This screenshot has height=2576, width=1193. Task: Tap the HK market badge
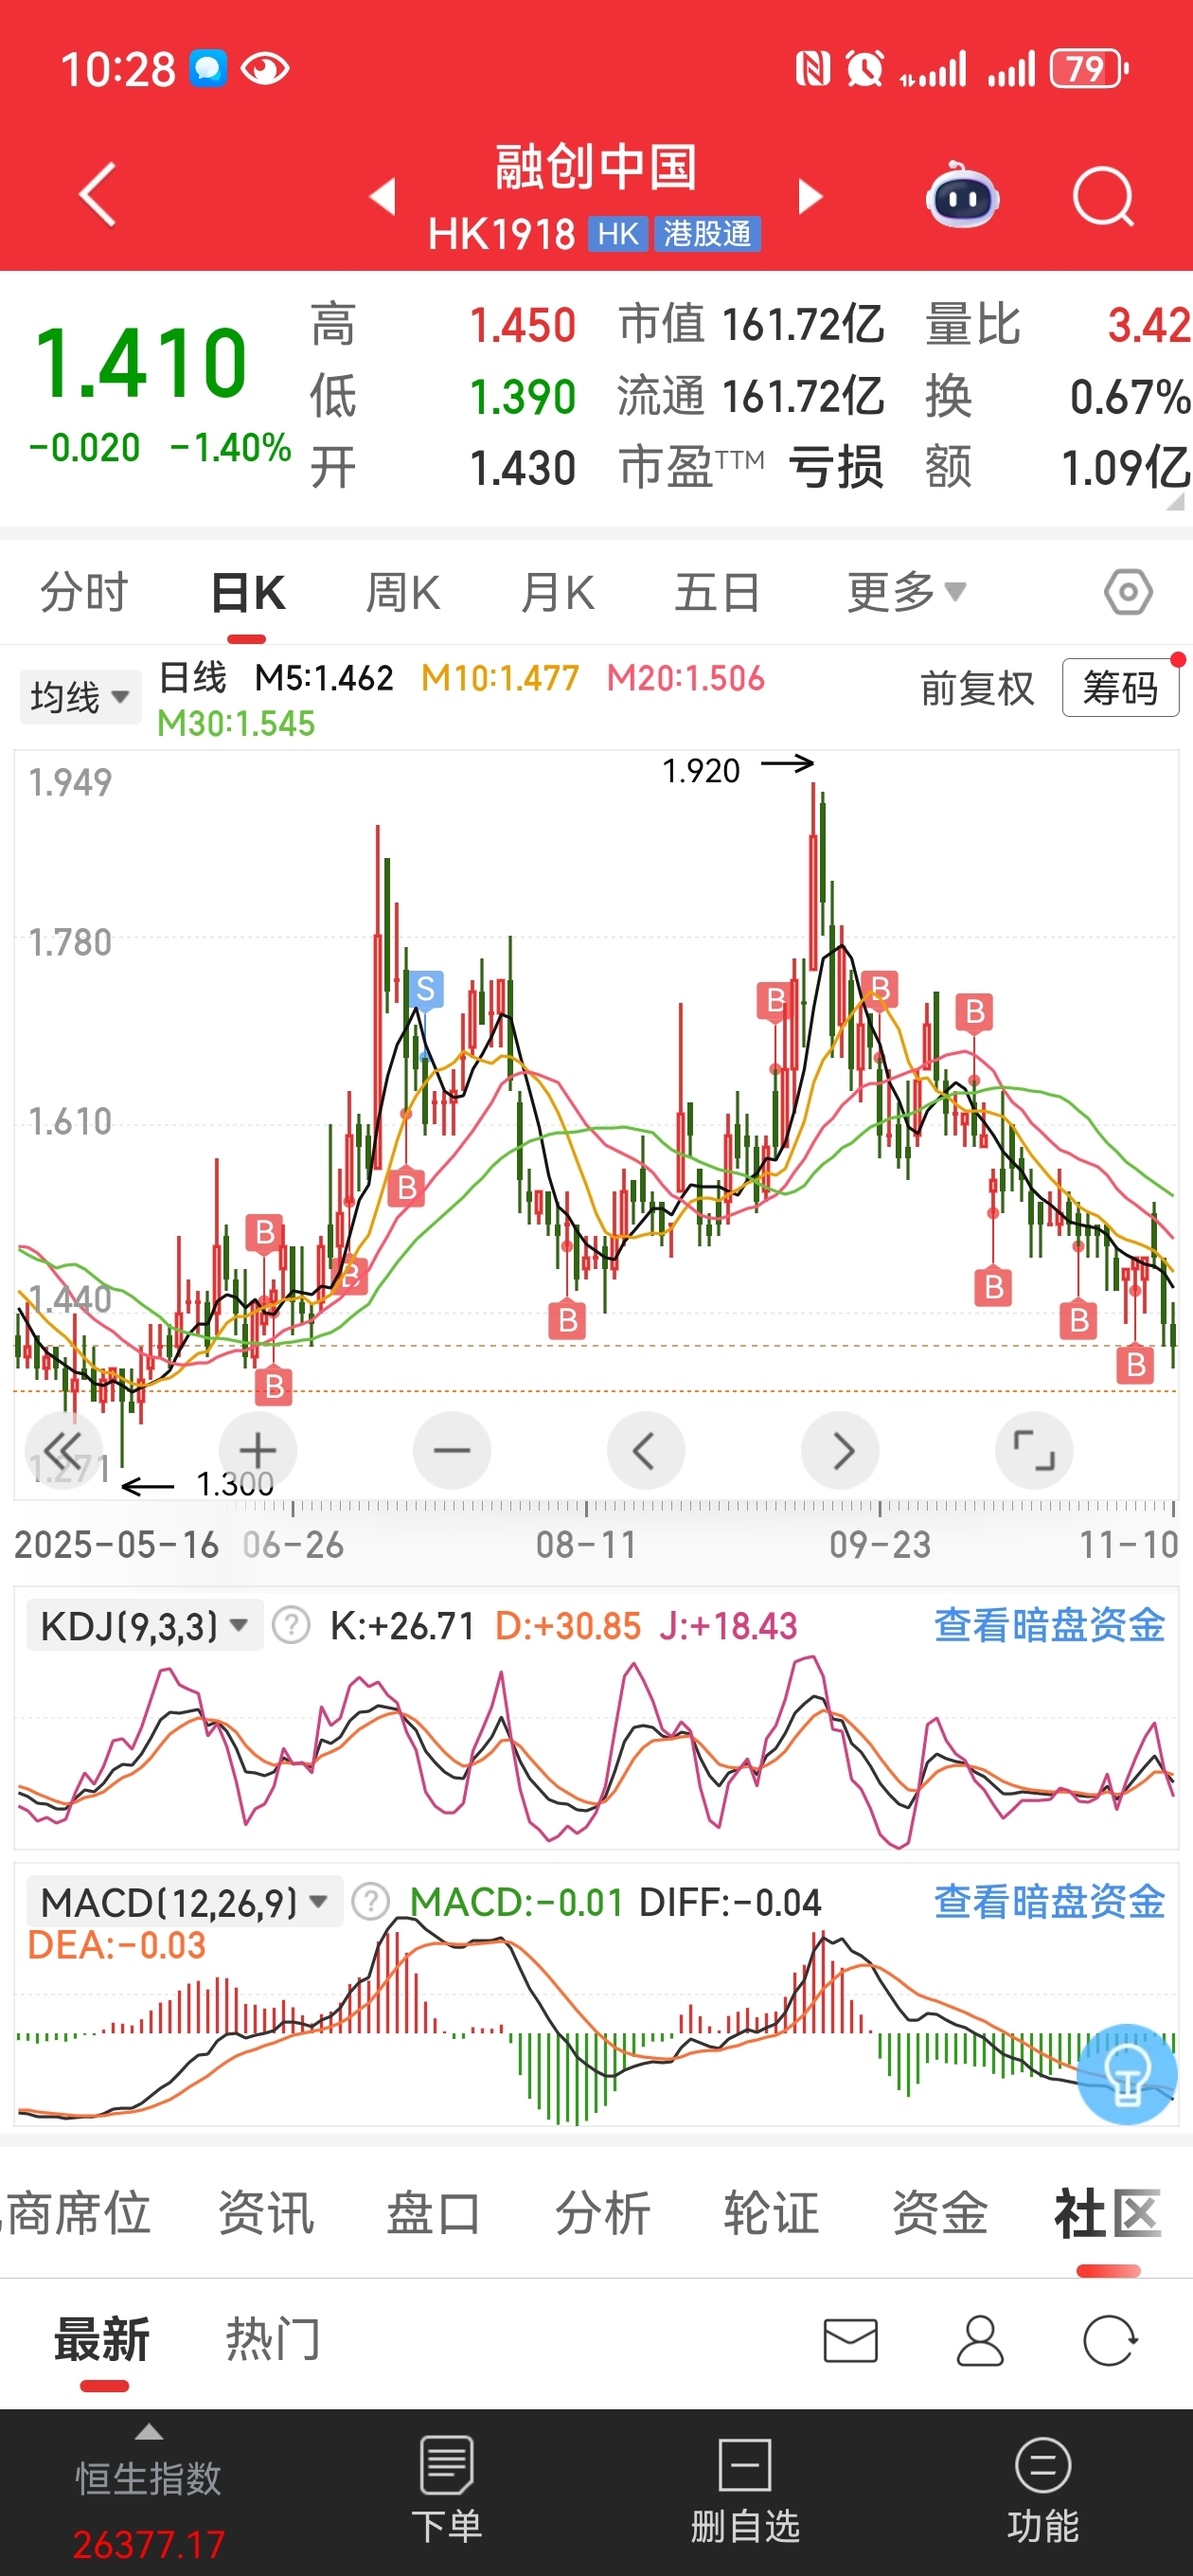click(619, 234)
